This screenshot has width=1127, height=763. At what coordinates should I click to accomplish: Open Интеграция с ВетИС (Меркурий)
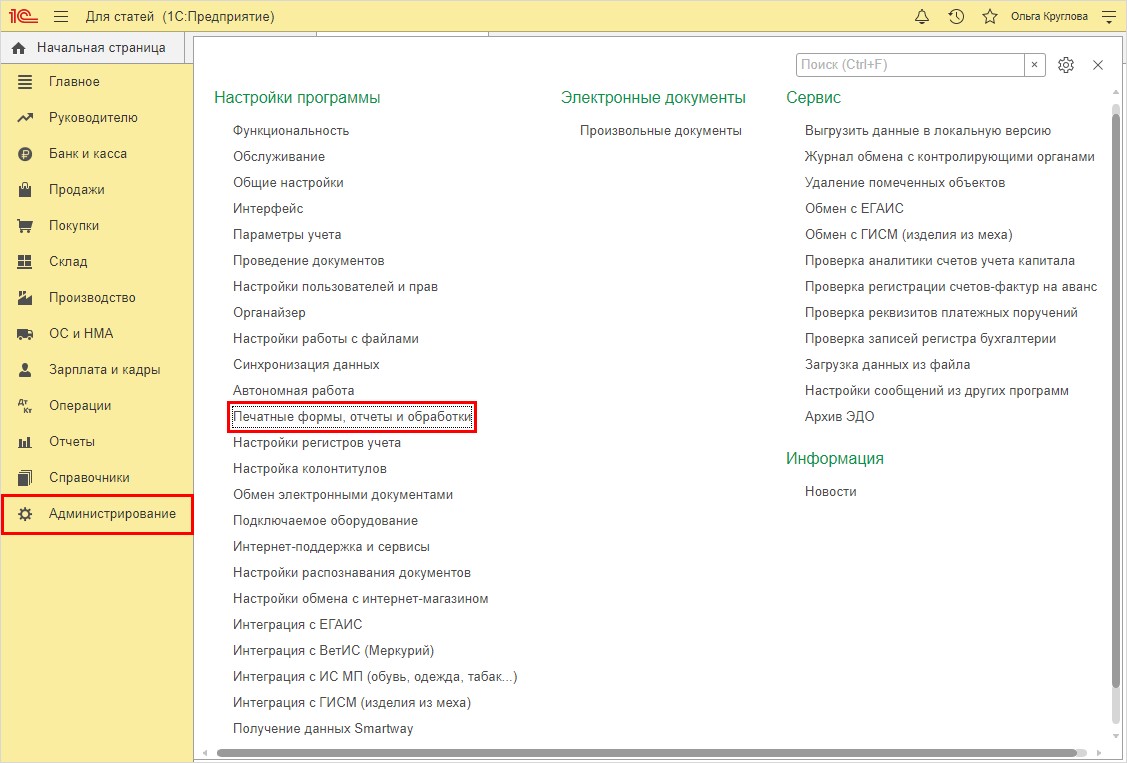click(x=334, y=650)
